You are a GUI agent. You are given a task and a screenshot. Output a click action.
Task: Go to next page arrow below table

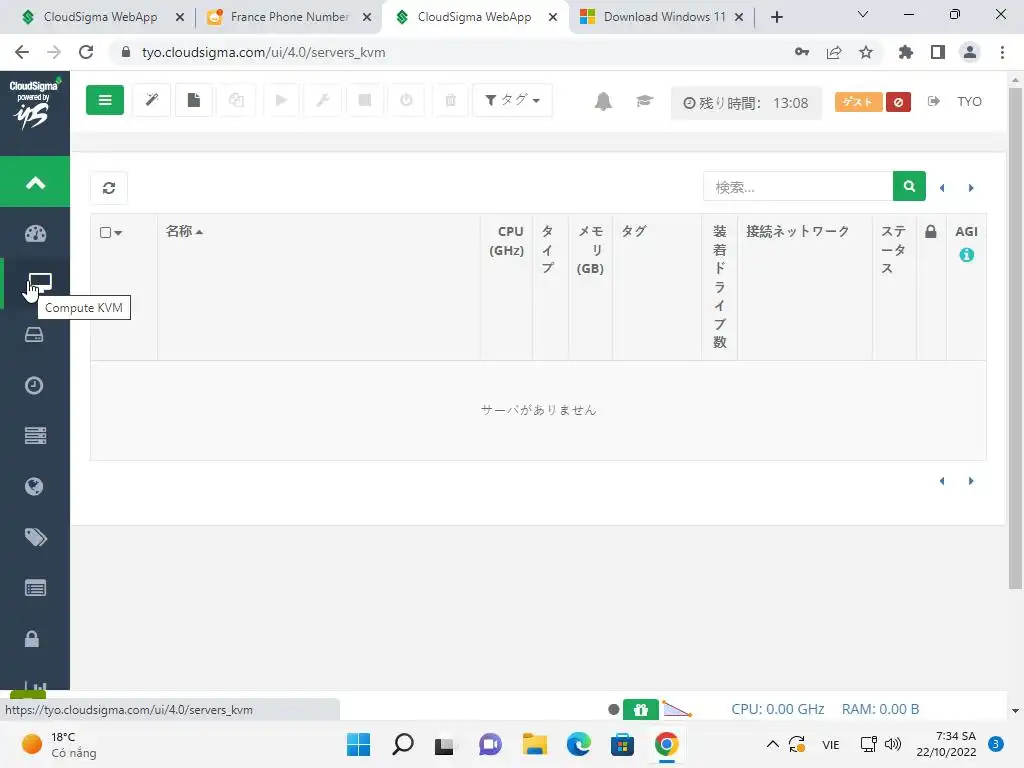[971, 481]
